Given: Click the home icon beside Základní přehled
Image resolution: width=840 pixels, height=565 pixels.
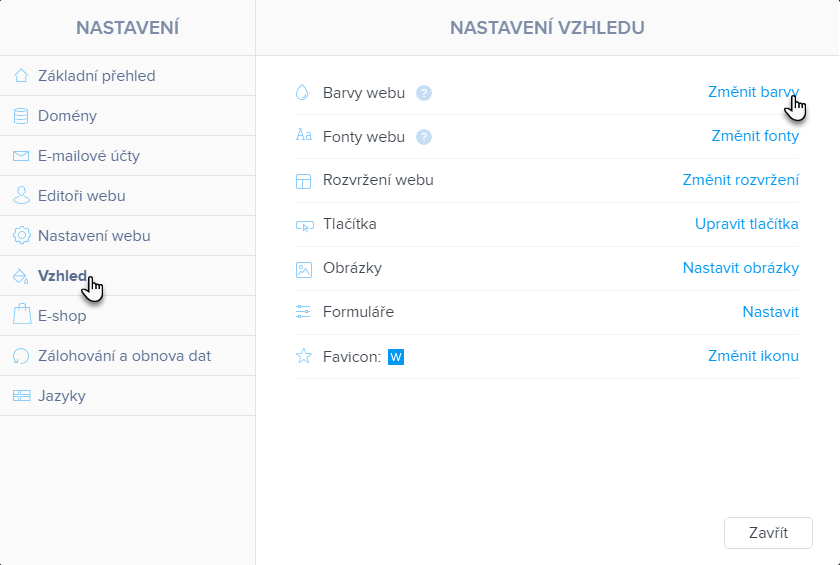Looking at the screenshot, I should pyautogui.click(x=21, y=76).
